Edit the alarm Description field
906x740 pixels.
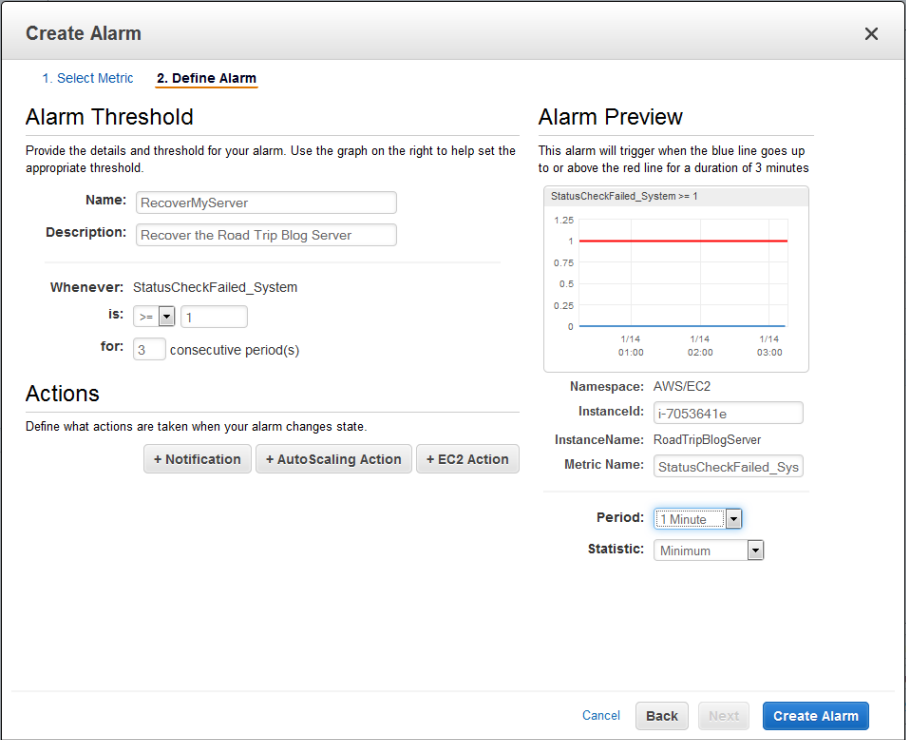point(266,235)
